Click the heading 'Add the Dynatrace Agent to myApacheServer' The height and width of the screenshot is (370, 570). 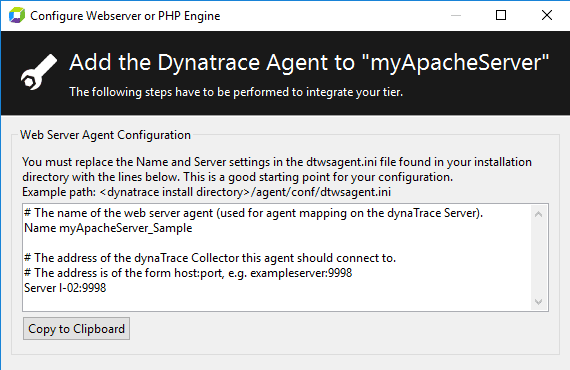pos(309,63)
